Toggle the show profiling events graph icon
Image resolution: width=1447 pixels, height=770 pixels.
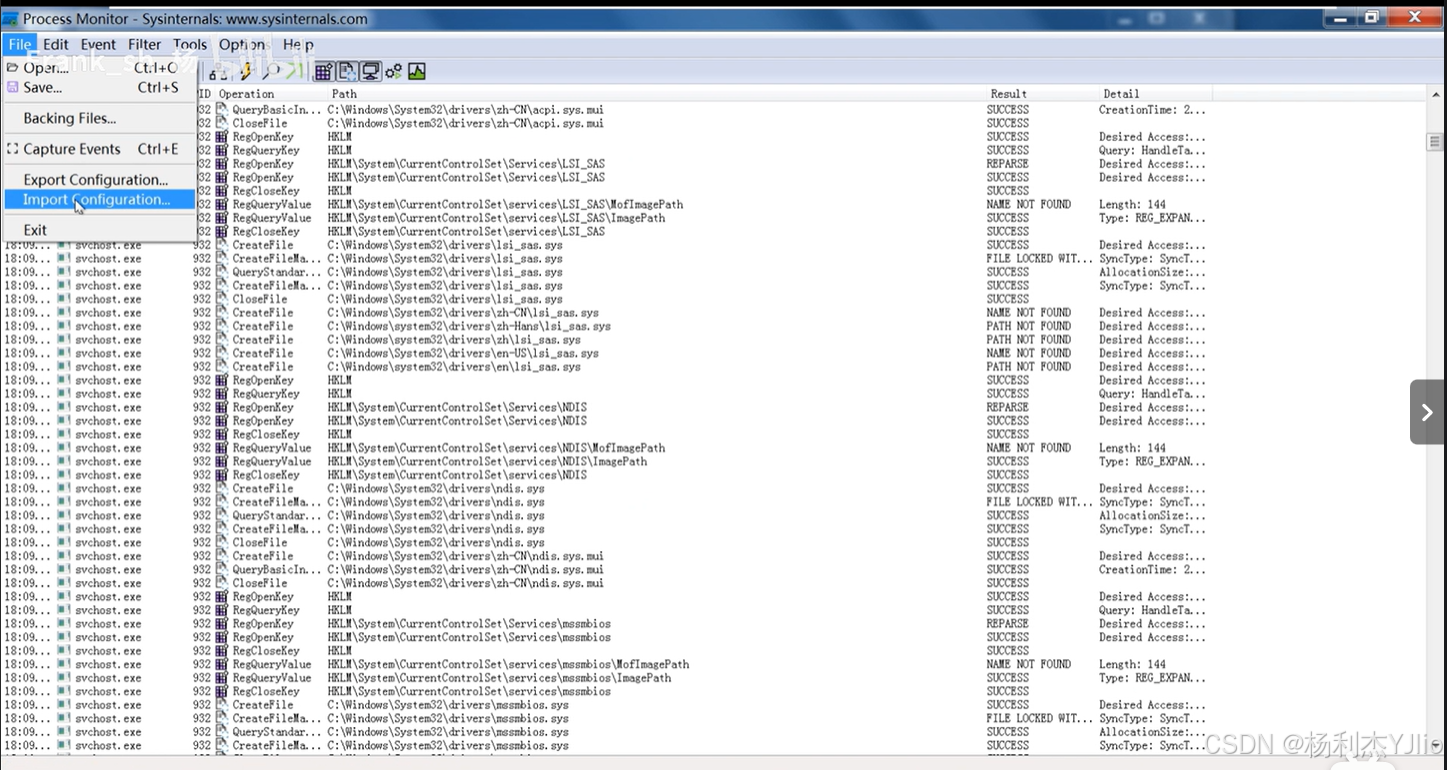click(x=417, y=71)
